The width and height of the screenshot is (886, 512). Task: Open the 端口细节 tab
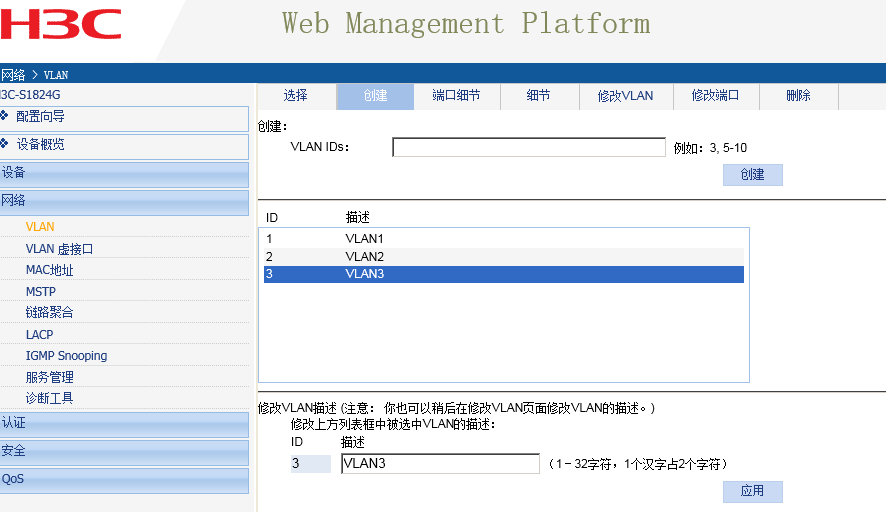pos(457,96)
